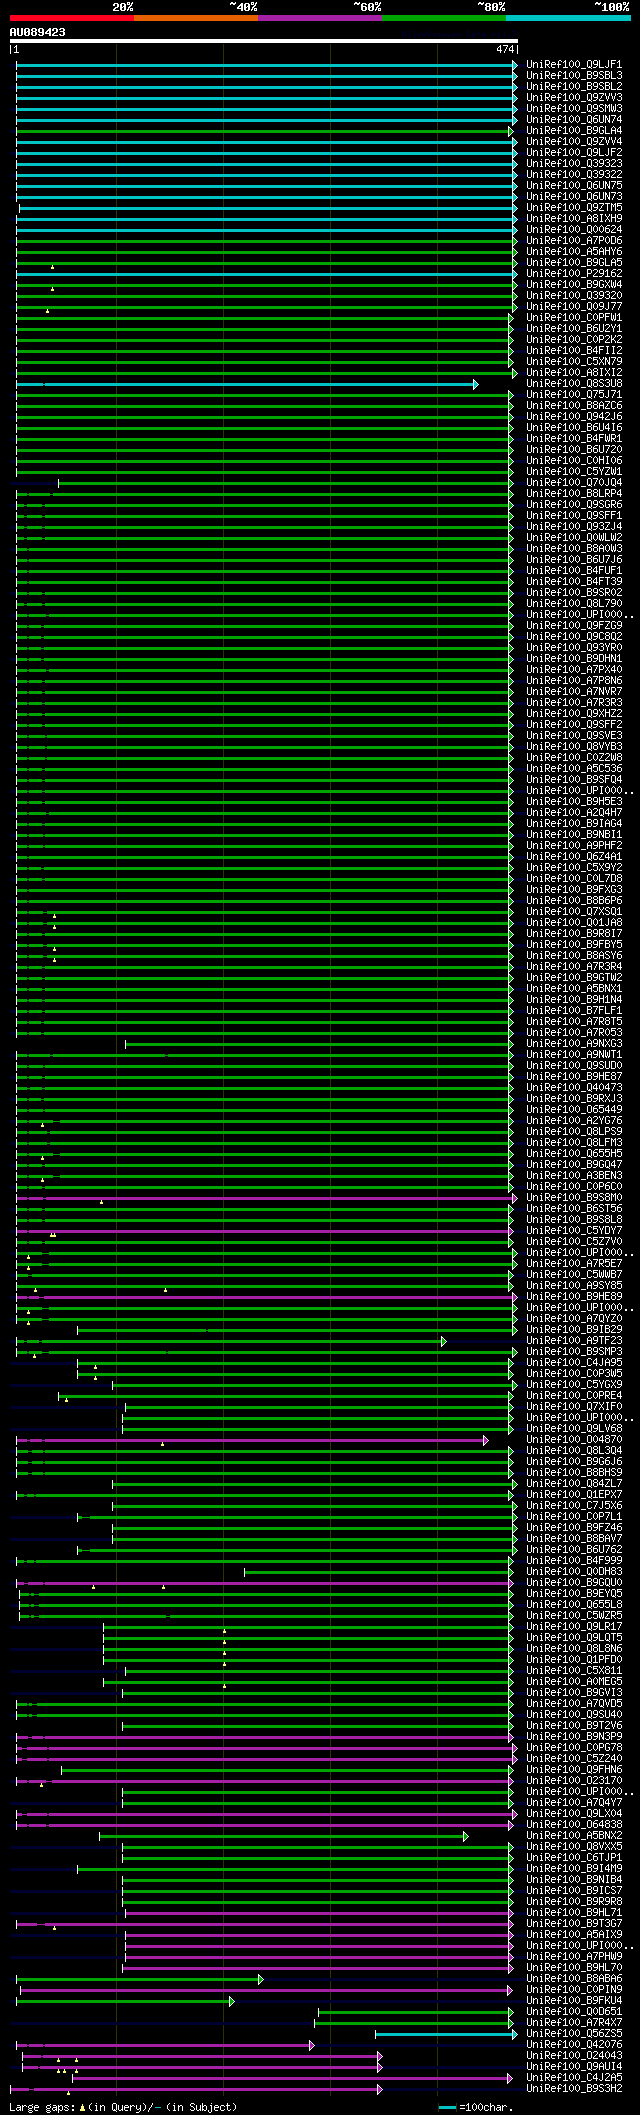Open hit UniRef100_A8IXH9

click(x=574, y=219)
